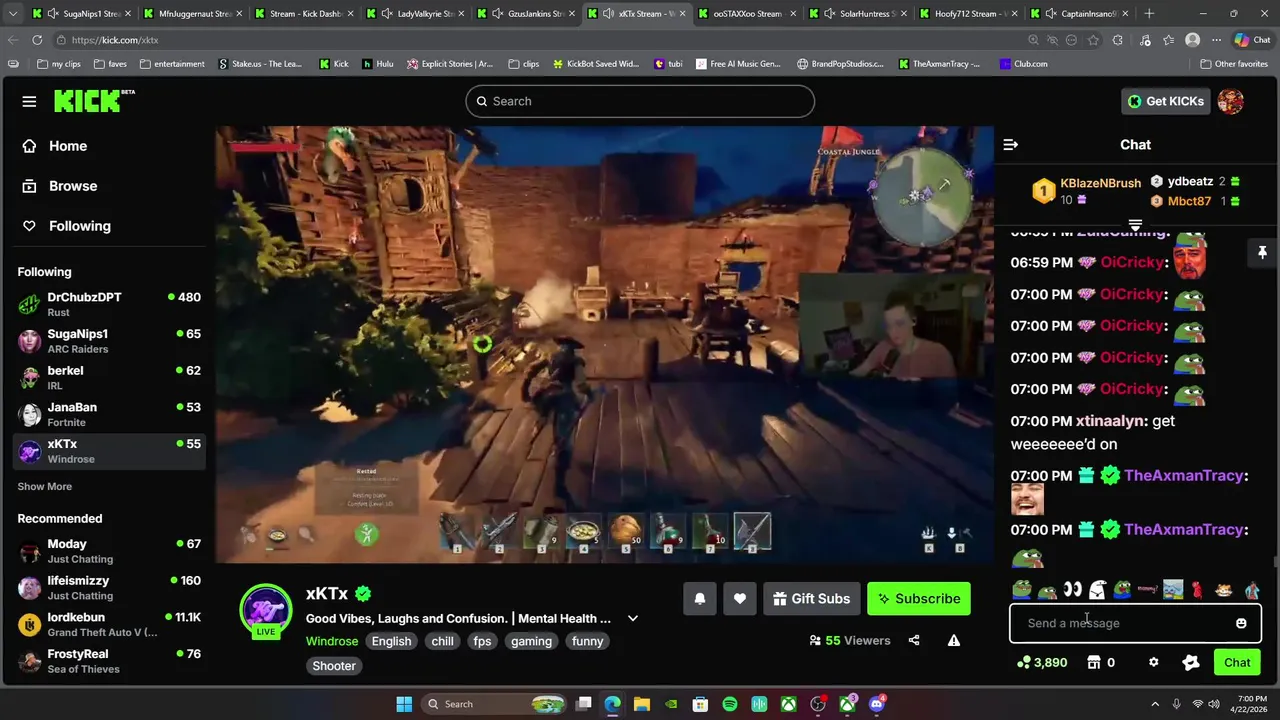Open chat settings gear
The image size is (1280, 720).
[x=1153, y=662]
